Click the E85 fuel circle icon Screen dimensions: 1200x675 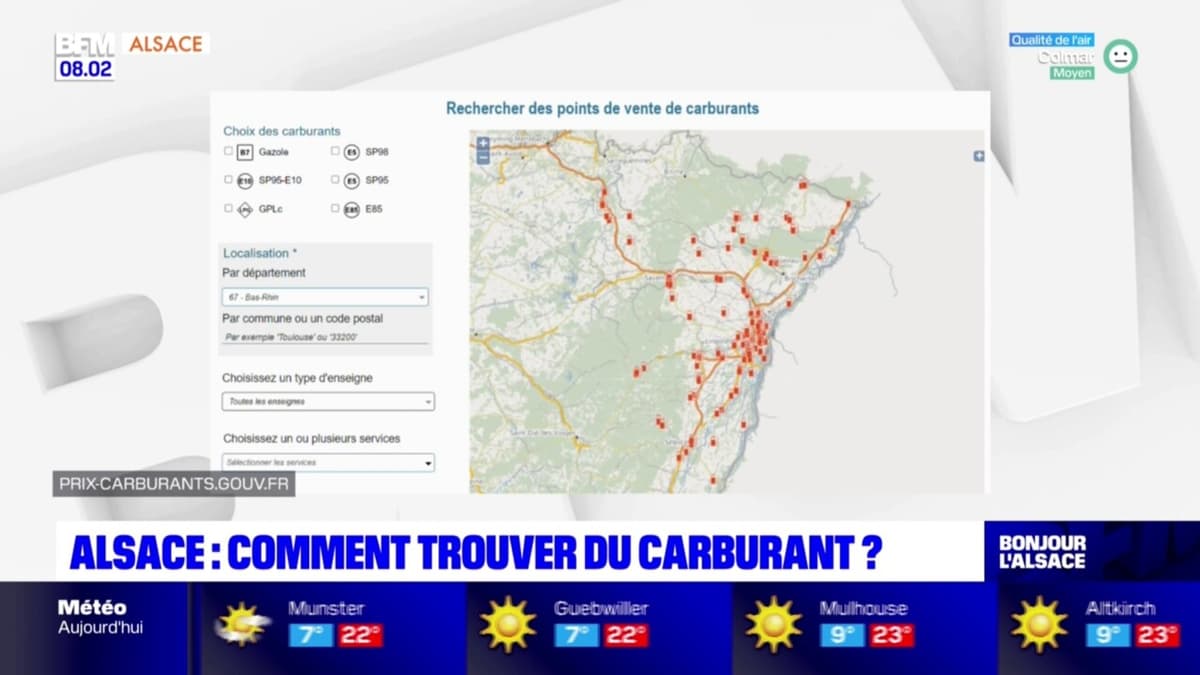pyautogui.click(x=351, y=210)
